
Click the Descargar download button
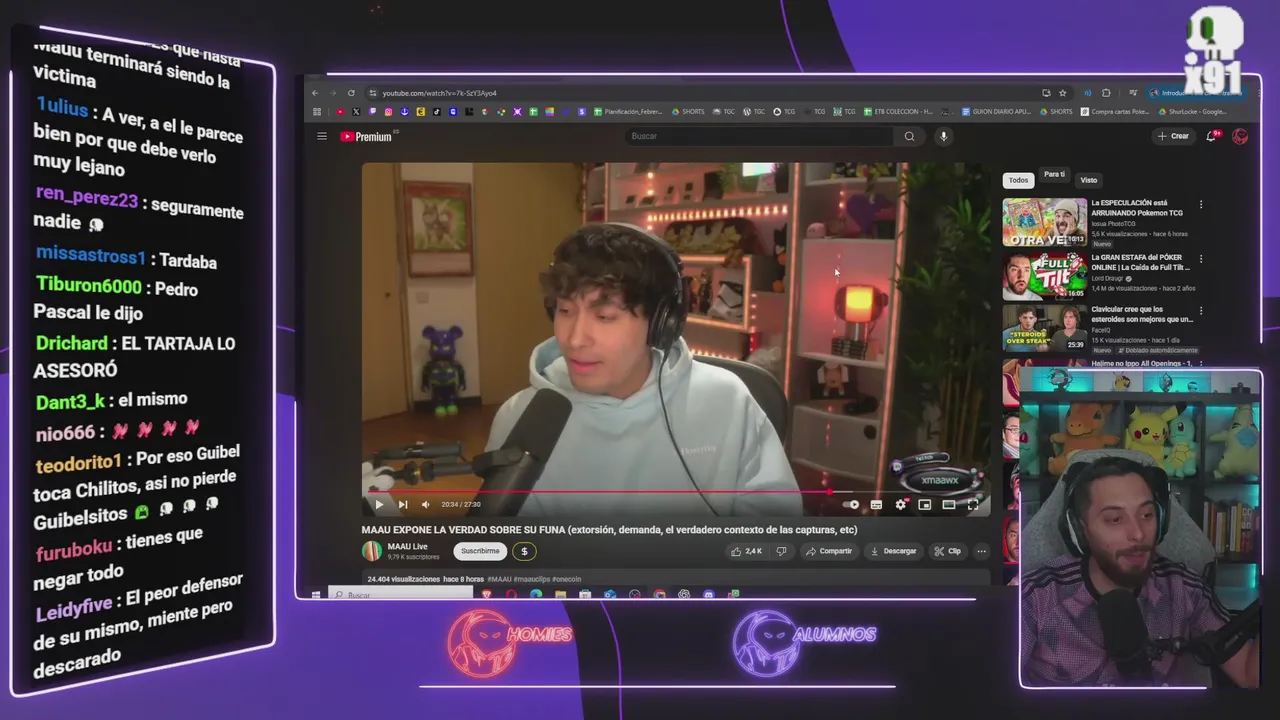893,551
